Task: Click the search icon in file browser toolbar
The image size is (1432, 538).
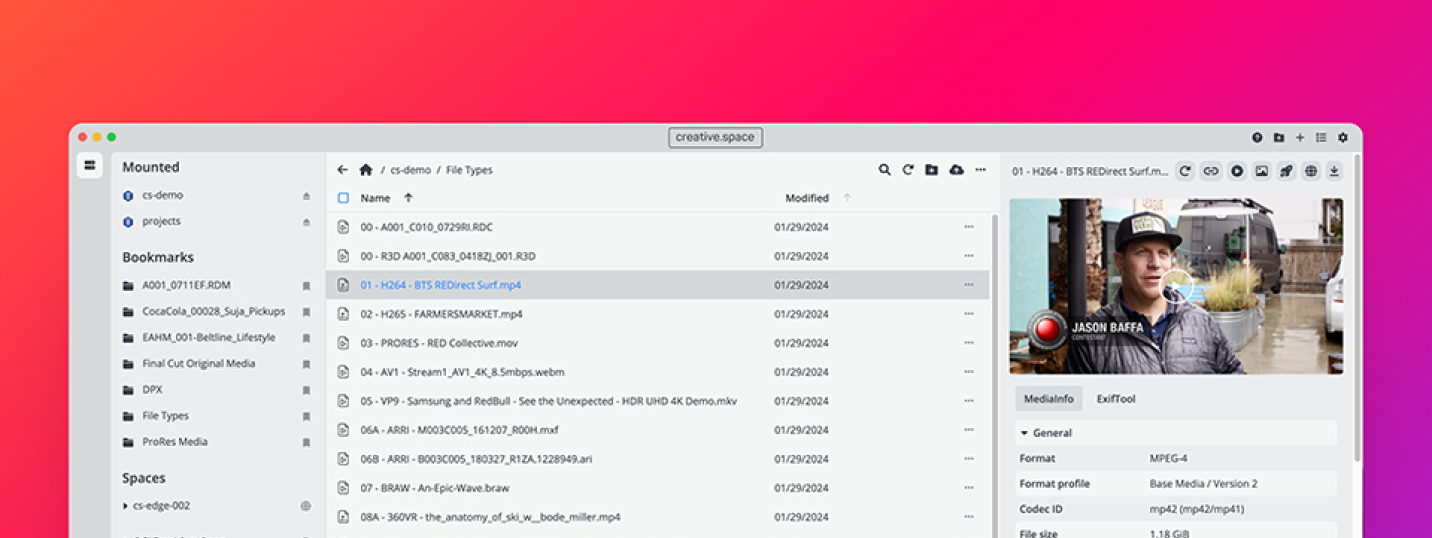Action: tap(884, 170)
